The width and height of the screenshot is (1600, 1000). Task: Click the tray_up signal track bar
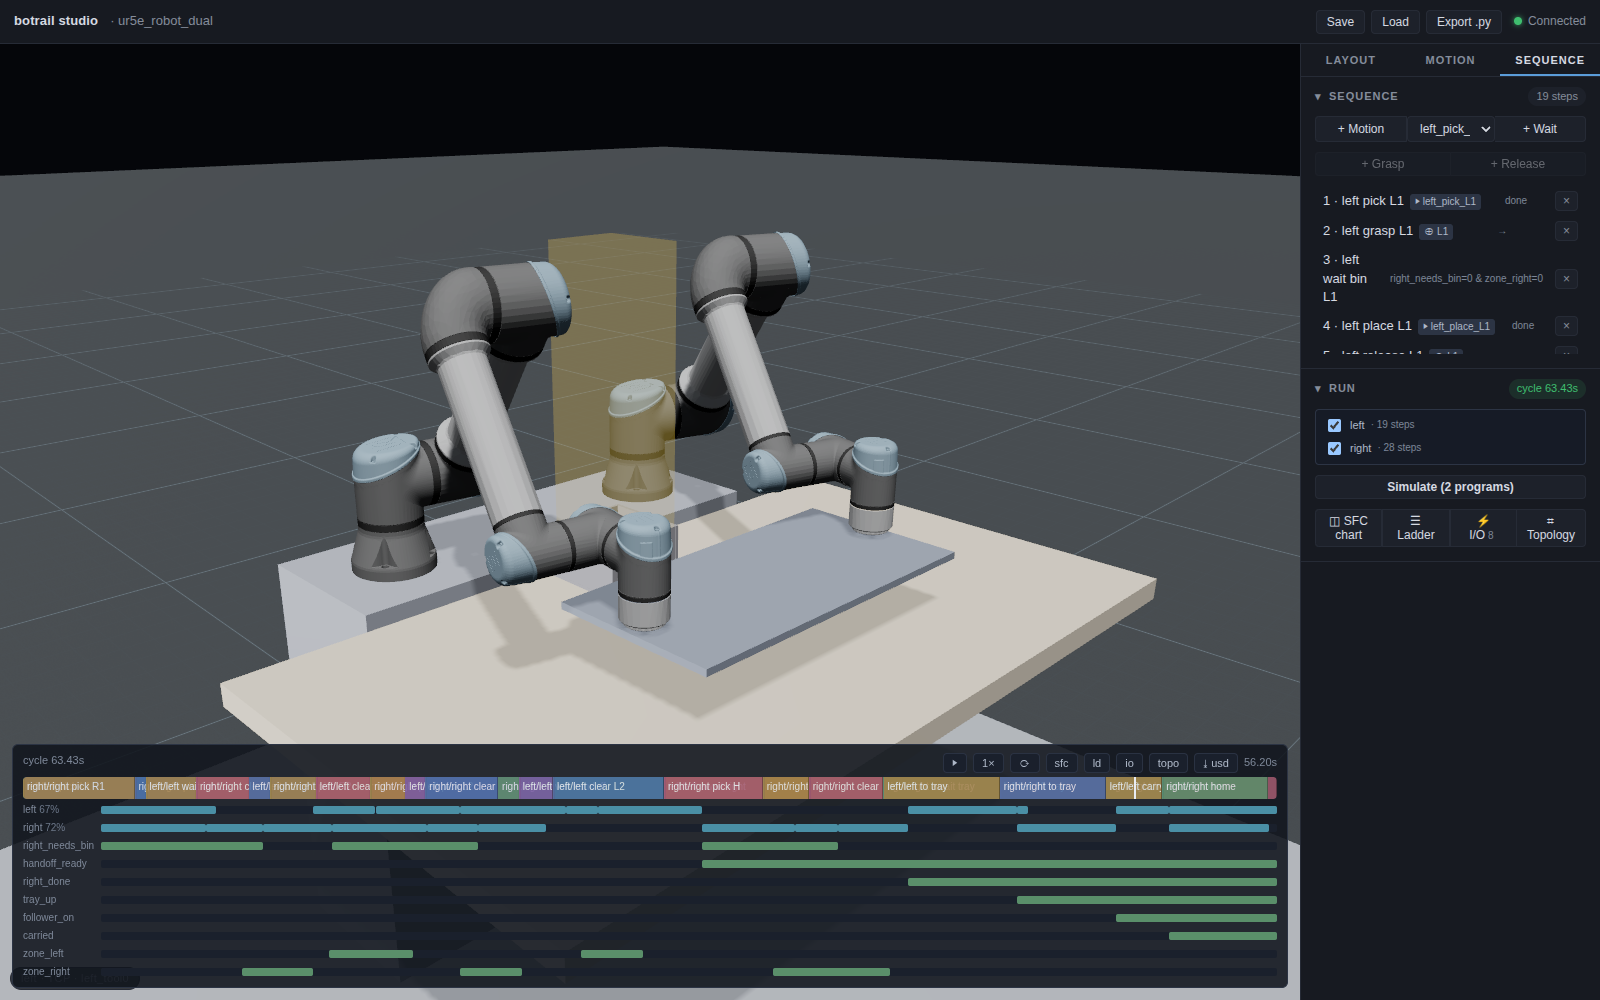[1147, 900]
